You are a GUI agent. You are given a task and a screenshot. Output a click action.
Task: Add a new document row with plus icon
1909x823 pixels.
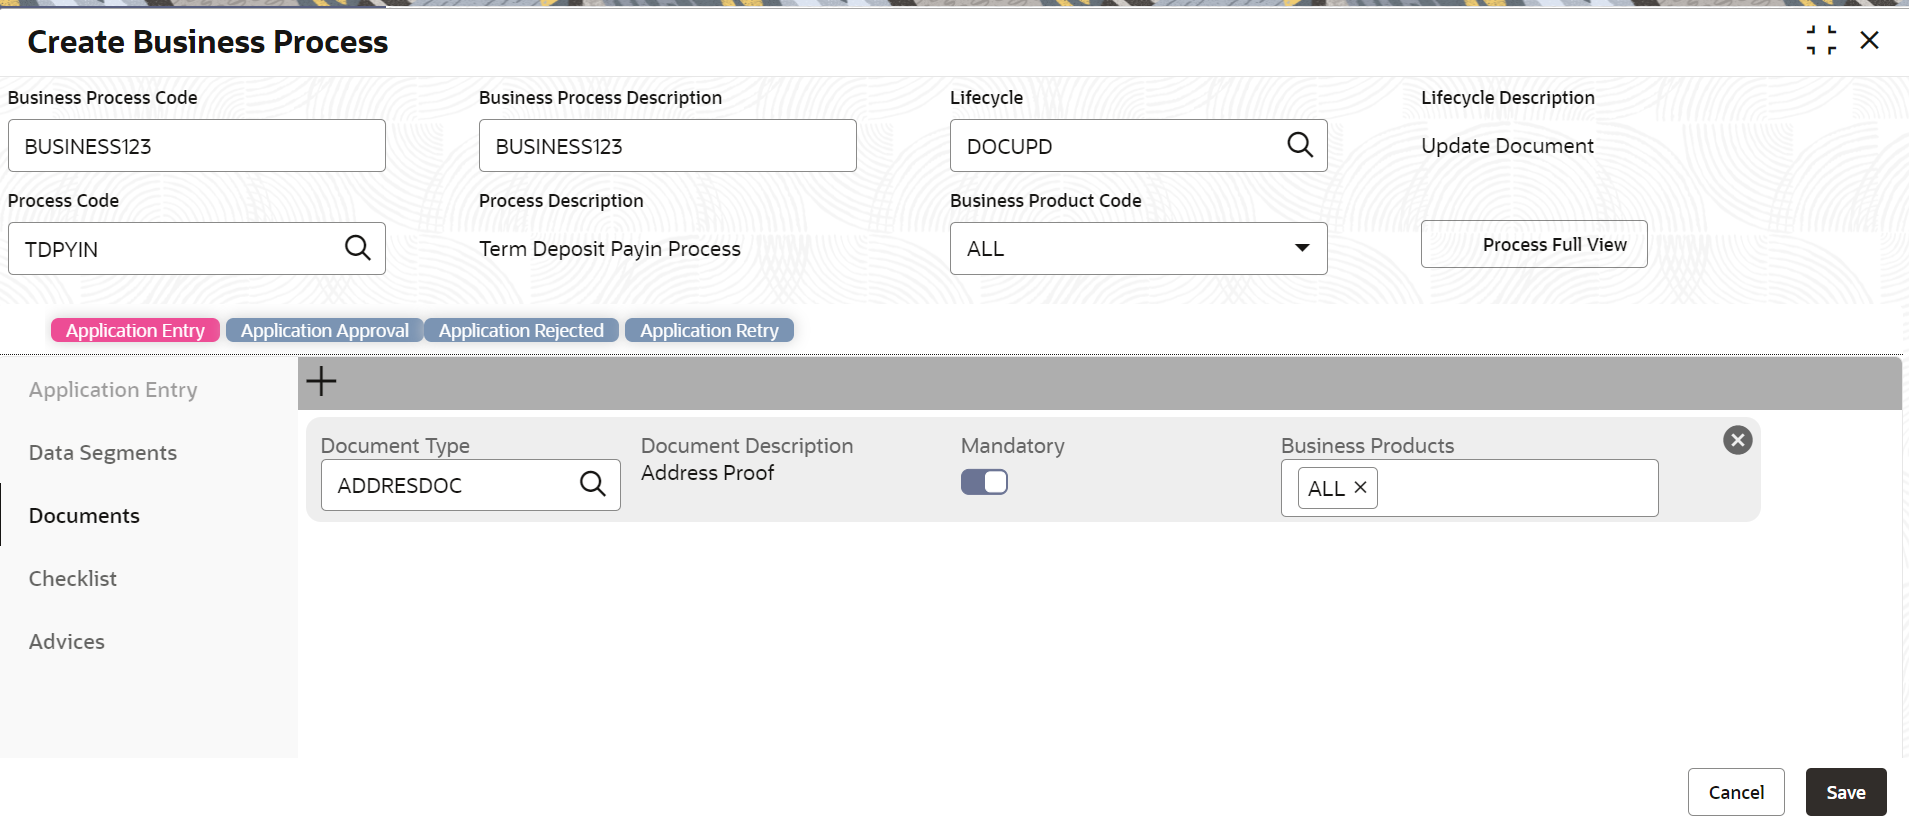[x=321, y=381]
